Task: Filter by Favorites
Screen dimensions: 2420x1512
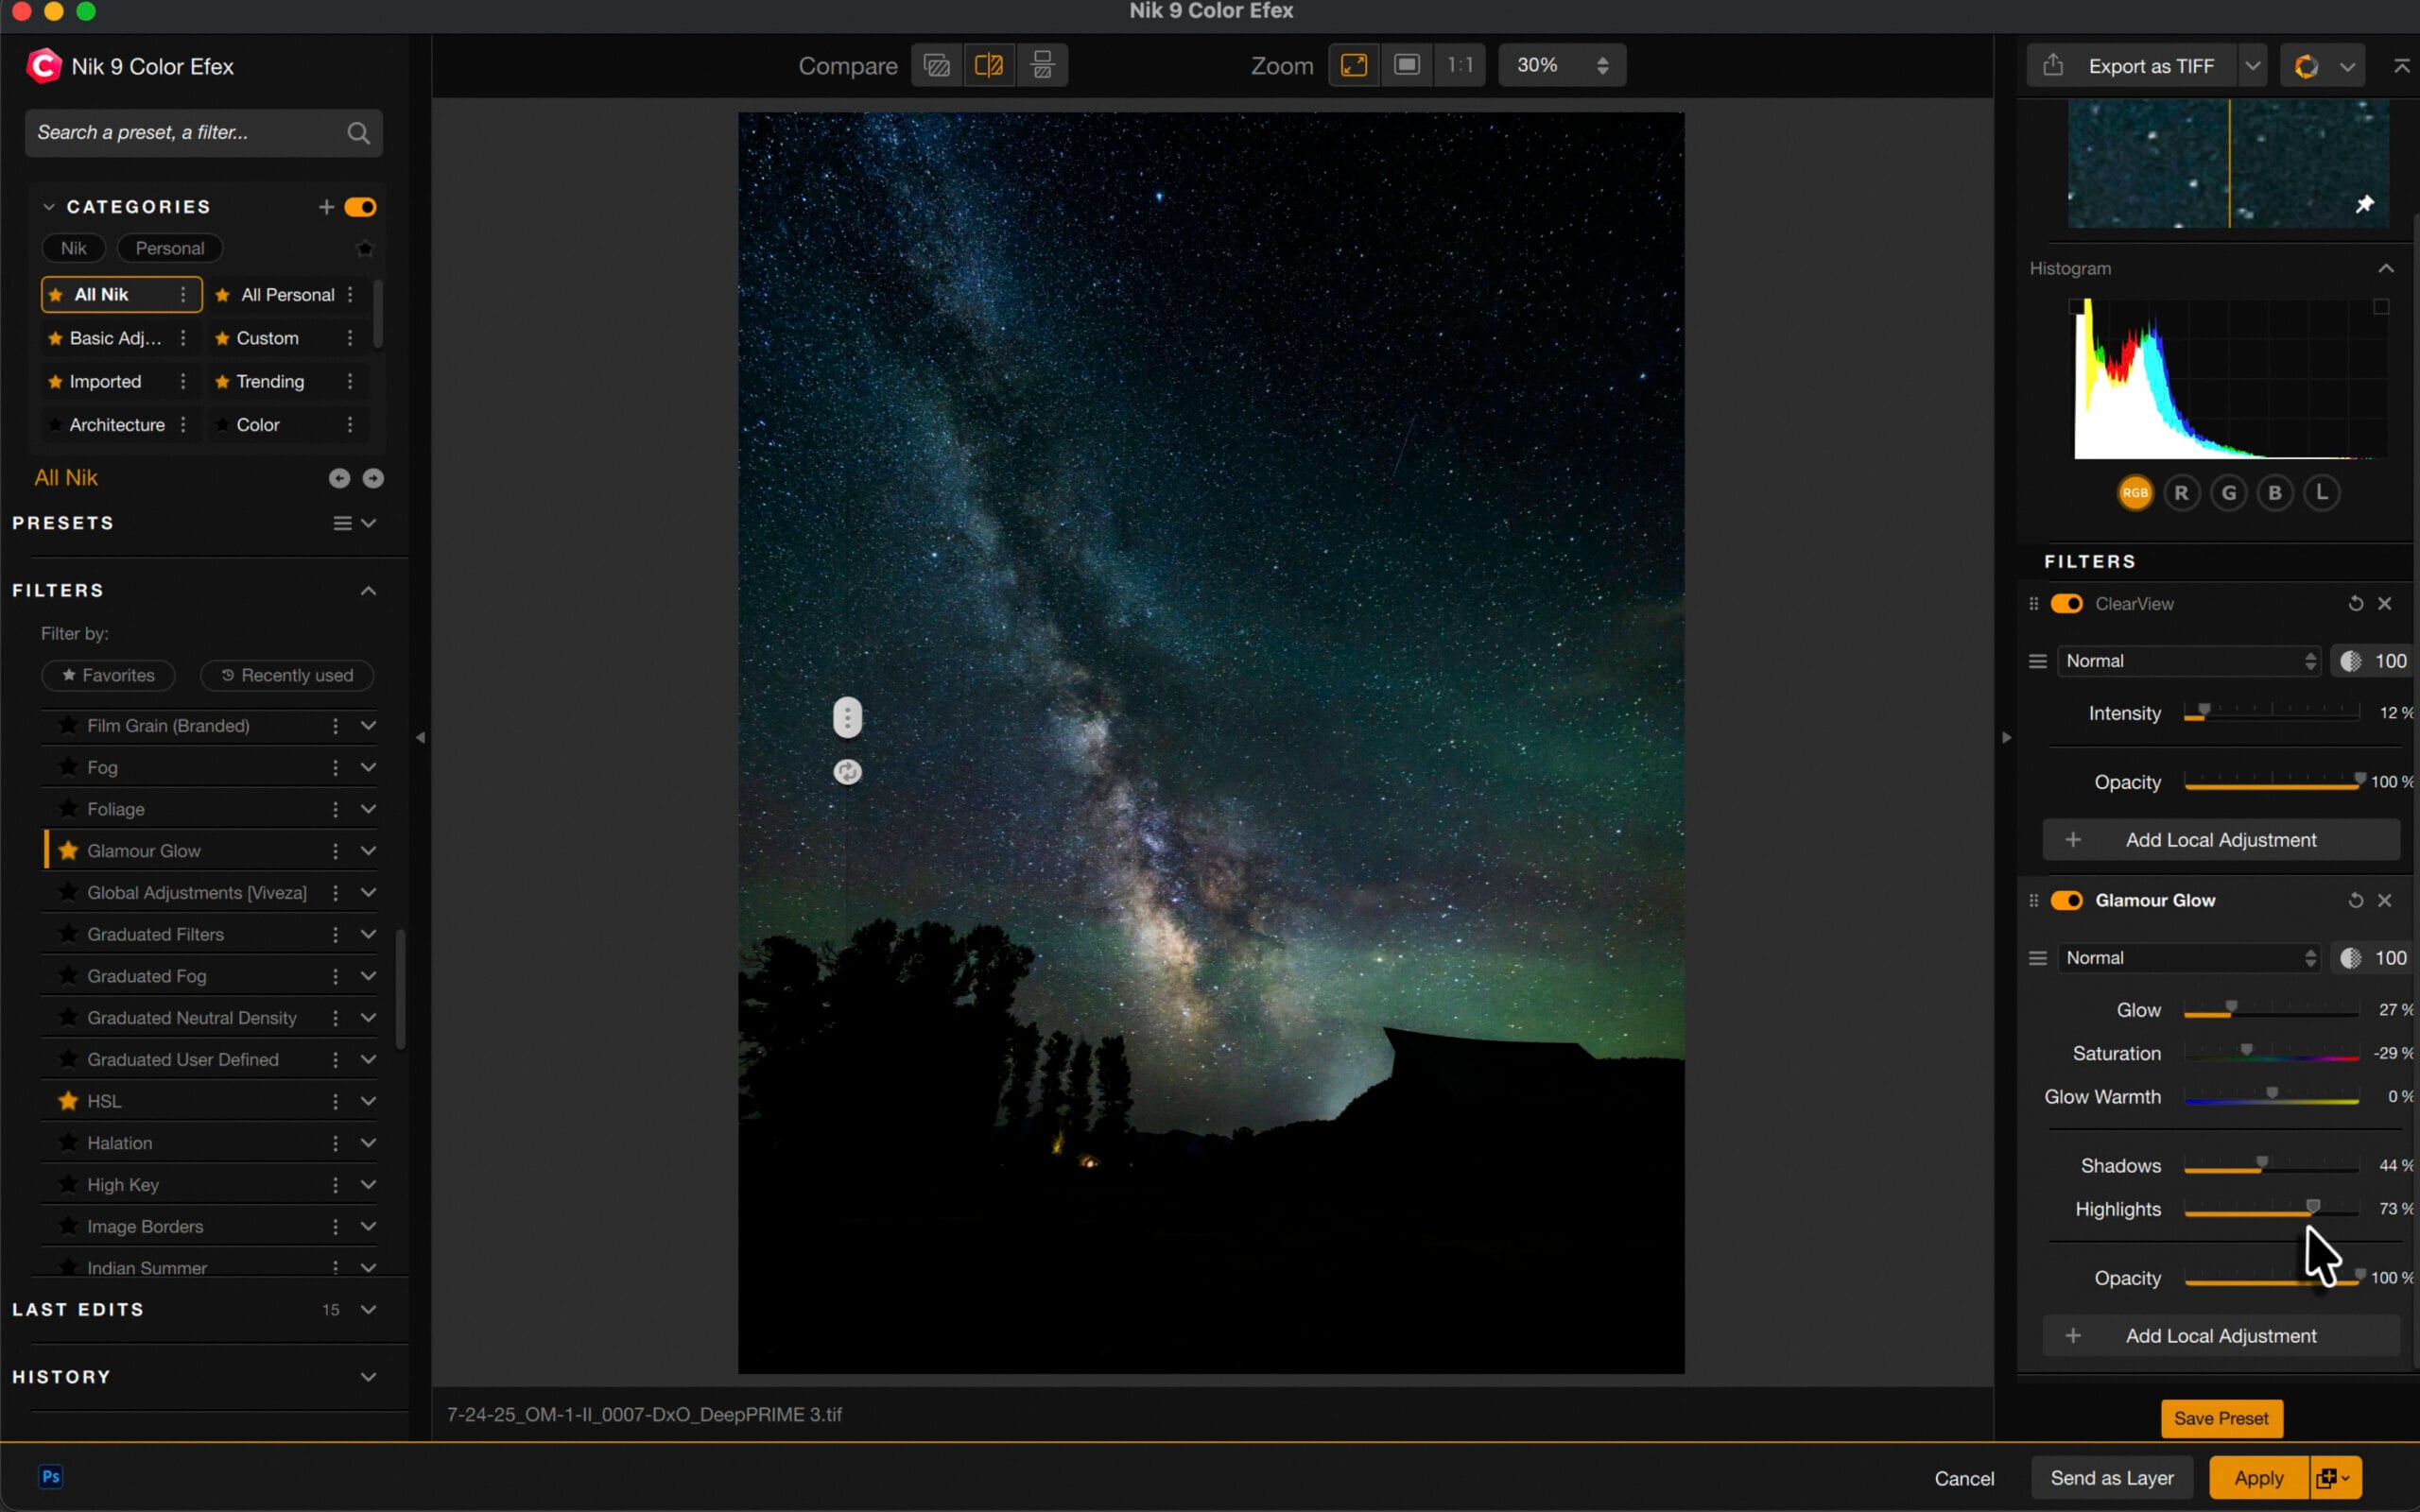Action: pyautogui.click(x=108, y=676)
